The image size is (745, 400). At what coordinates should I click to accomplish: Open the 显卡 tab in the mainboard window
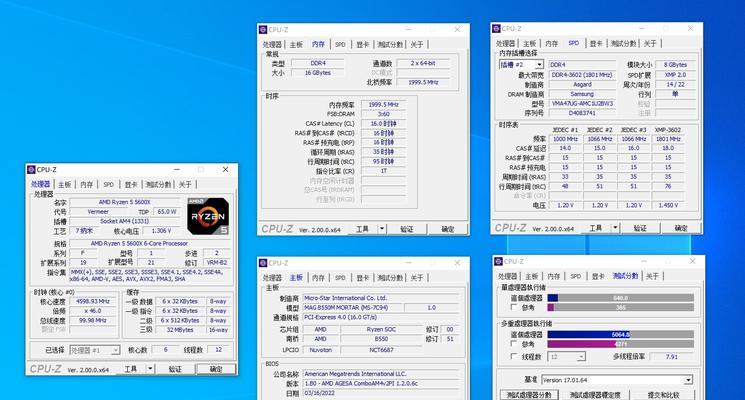363,277
